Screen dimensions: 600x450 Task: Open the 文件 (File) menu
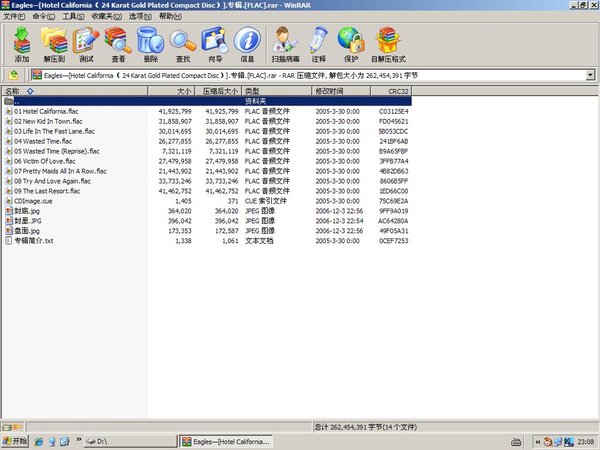[14, 16]
